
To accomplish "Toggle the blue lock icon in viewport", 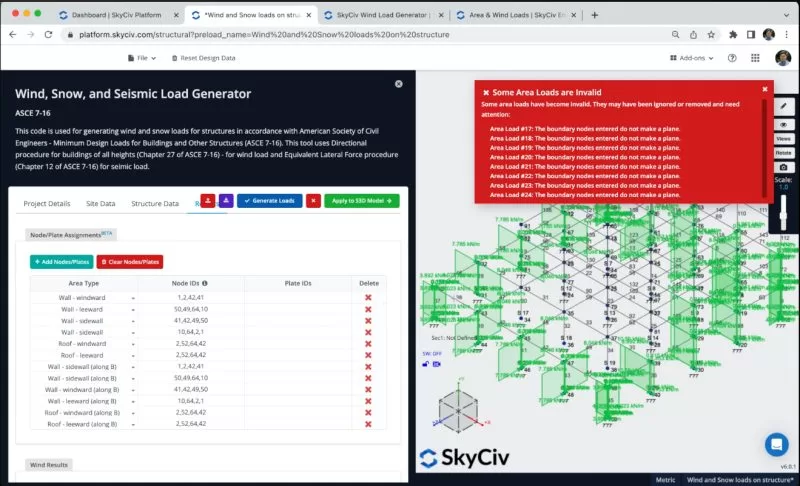I will [x=426, y=364].
